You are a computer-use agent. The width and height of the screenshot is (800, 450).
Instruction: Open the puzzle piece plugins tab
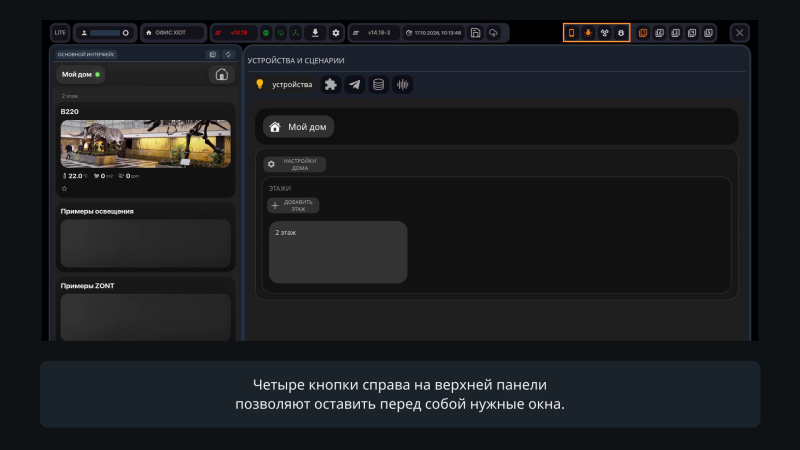pyautogui.click(x=331, y=85)
